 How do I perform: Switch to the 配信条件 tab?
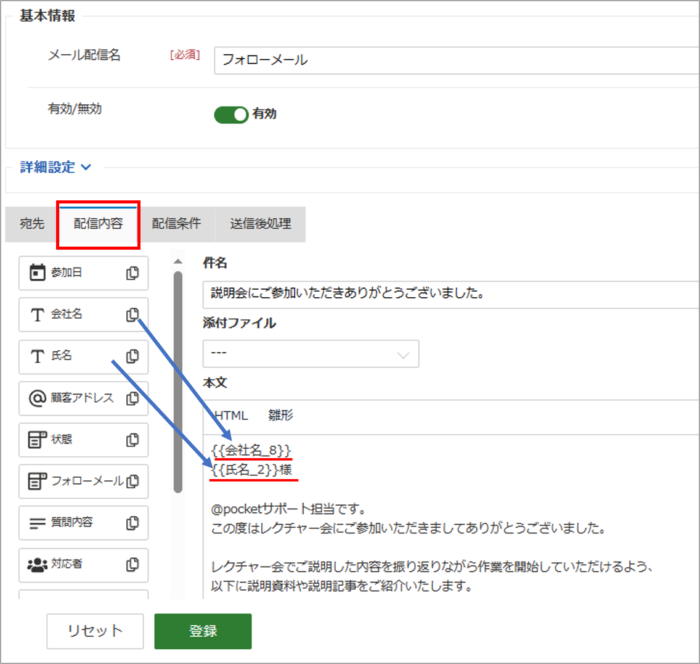pyautogui.click(x=176, y=223)
